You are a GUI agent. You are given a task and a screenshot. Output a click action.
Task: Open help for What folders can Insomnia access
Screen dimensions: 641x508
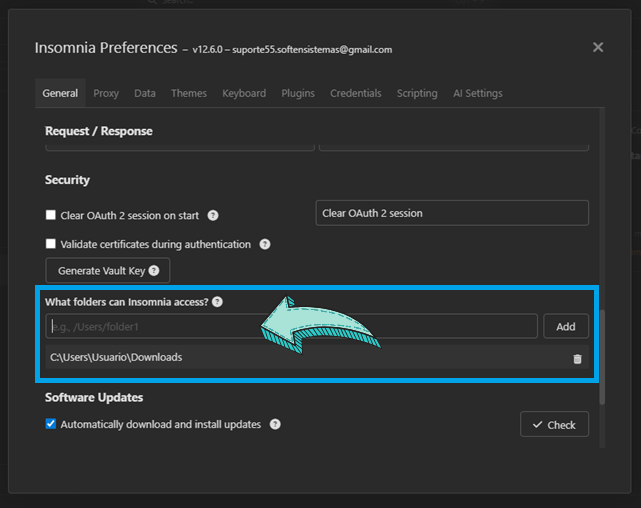coord(217,302)
